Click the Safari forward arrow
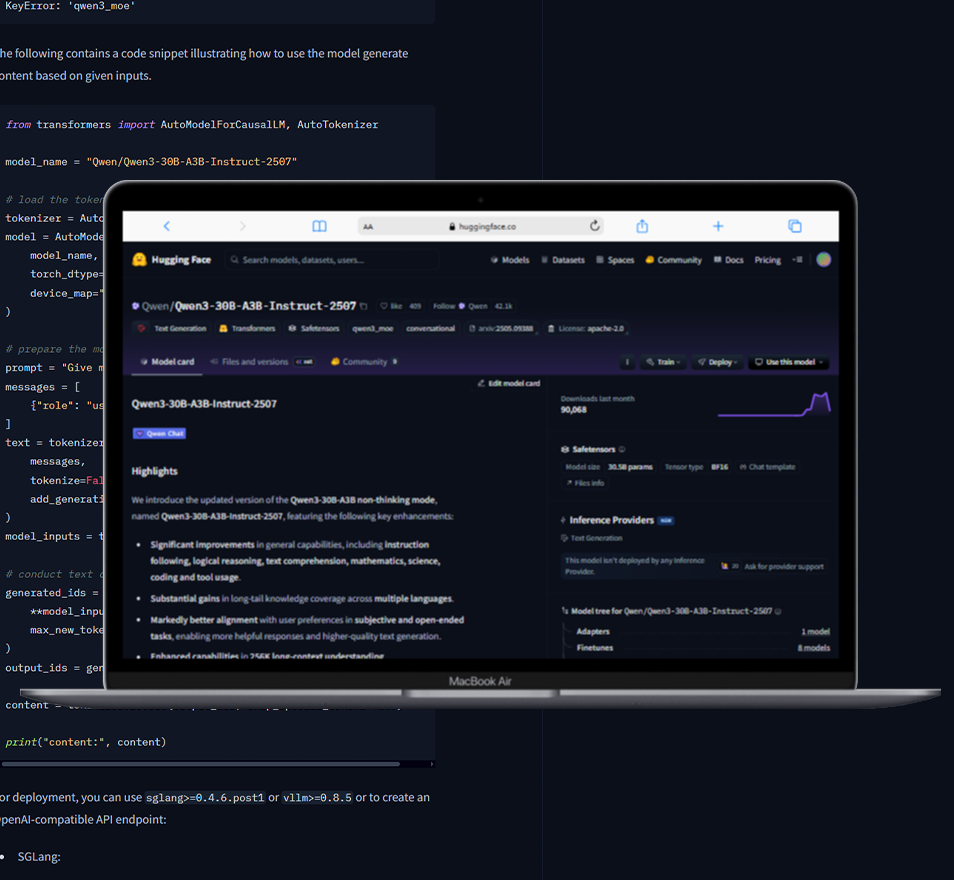The image size is (954, 880). click(243, 226)
